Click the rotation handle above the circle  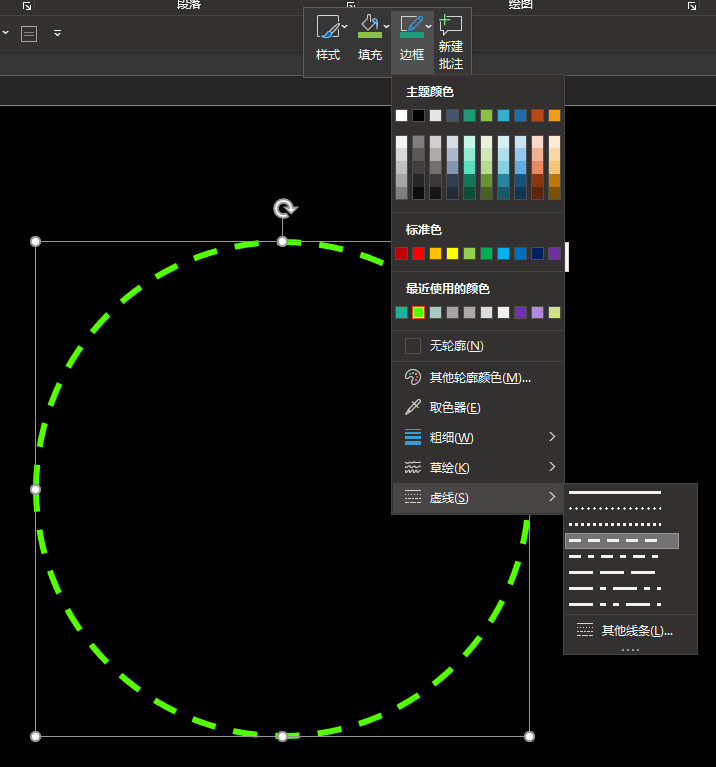284,208
